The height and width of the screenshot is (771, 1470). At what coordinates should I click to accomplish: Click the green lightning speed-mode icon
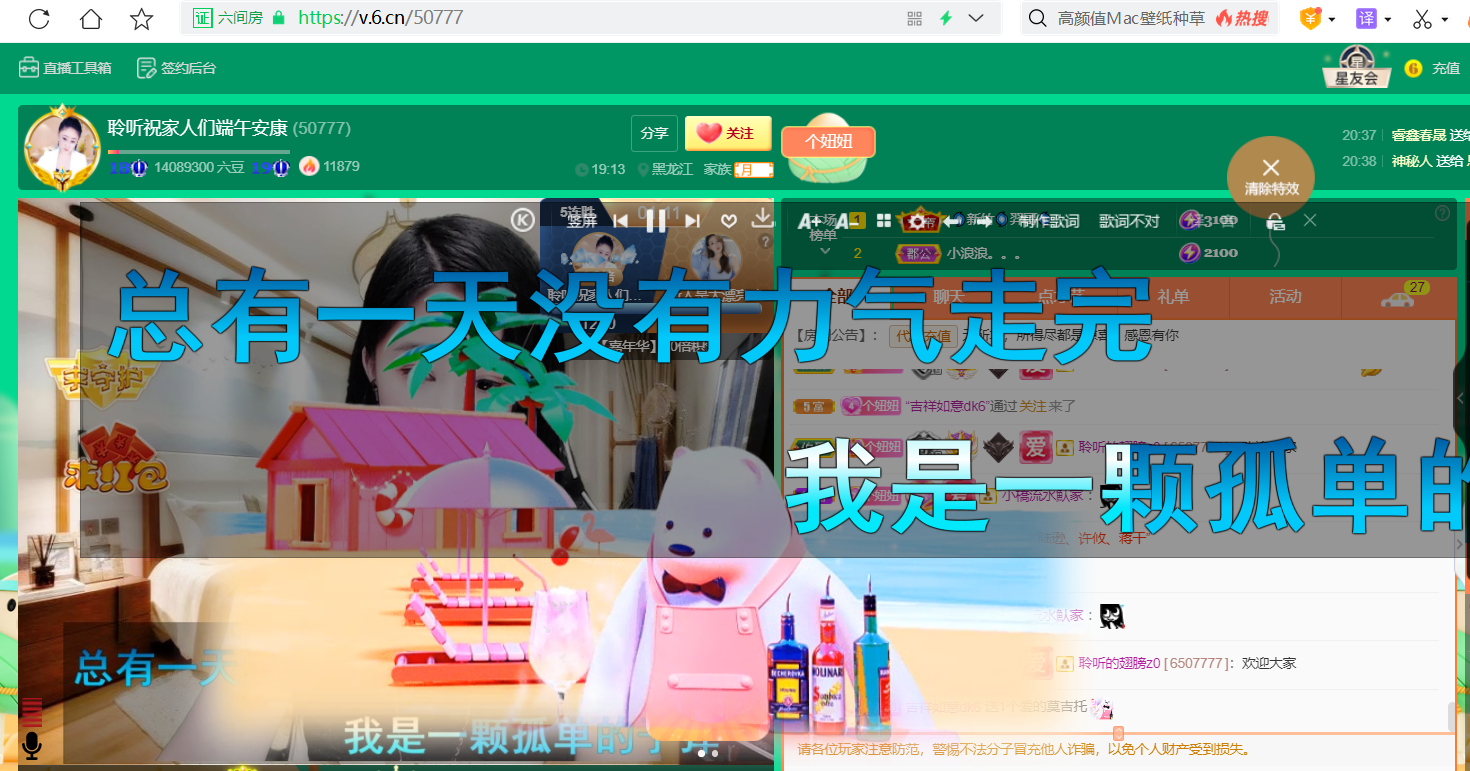(x=945, y=18)
